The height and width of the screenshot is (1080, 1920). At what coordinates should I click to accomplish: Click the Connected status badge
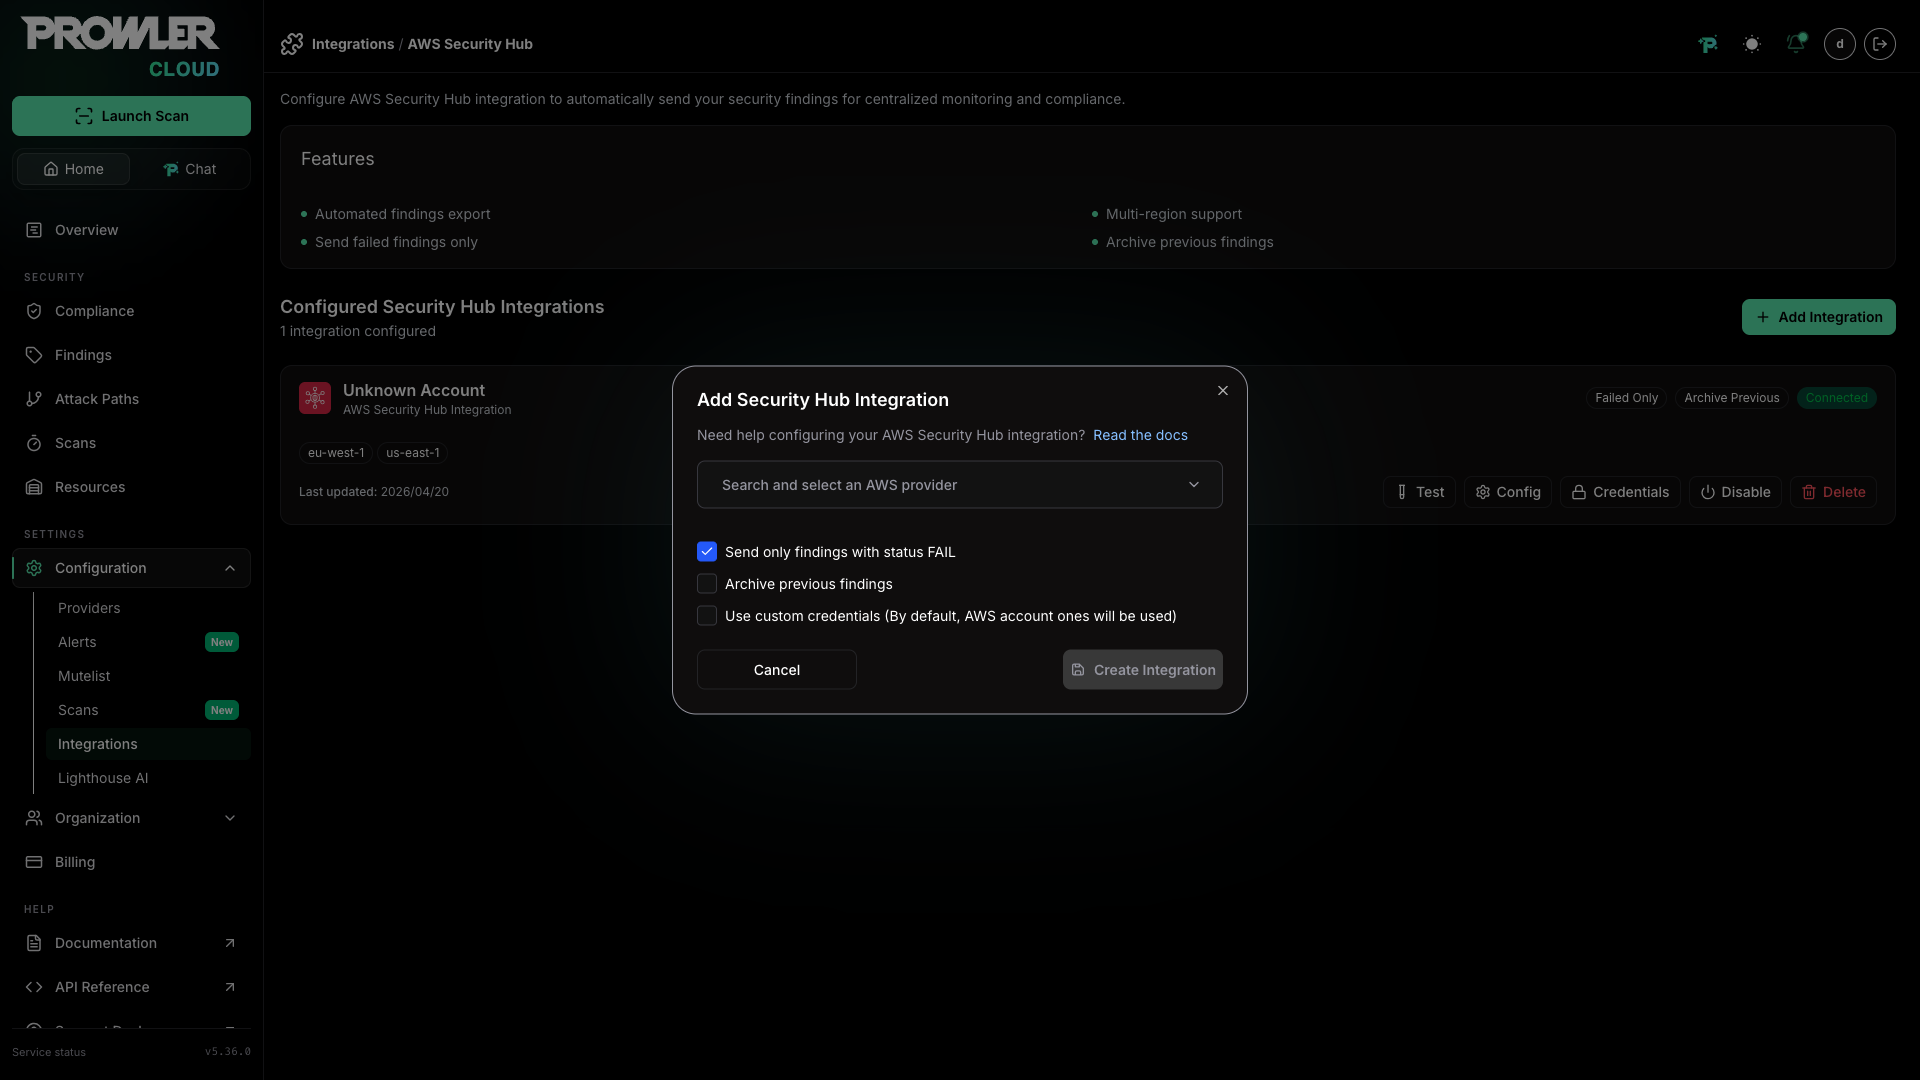click(1837, 398)
